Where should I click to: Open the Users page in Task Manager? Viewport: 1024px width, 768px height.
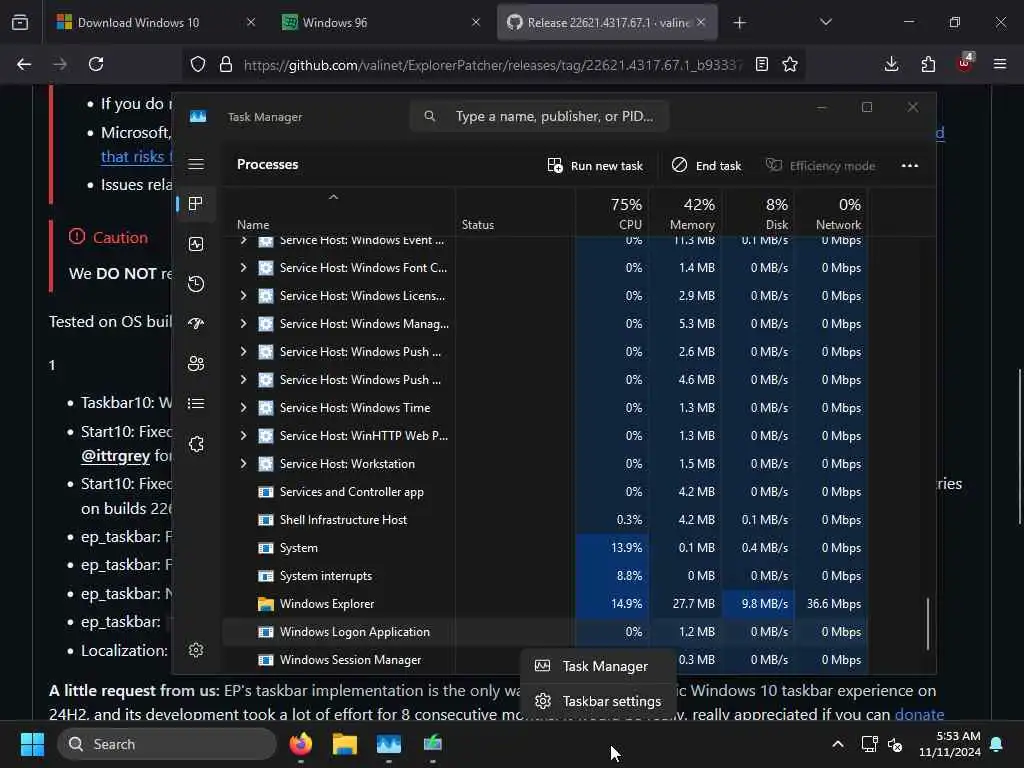coord(196,364)
